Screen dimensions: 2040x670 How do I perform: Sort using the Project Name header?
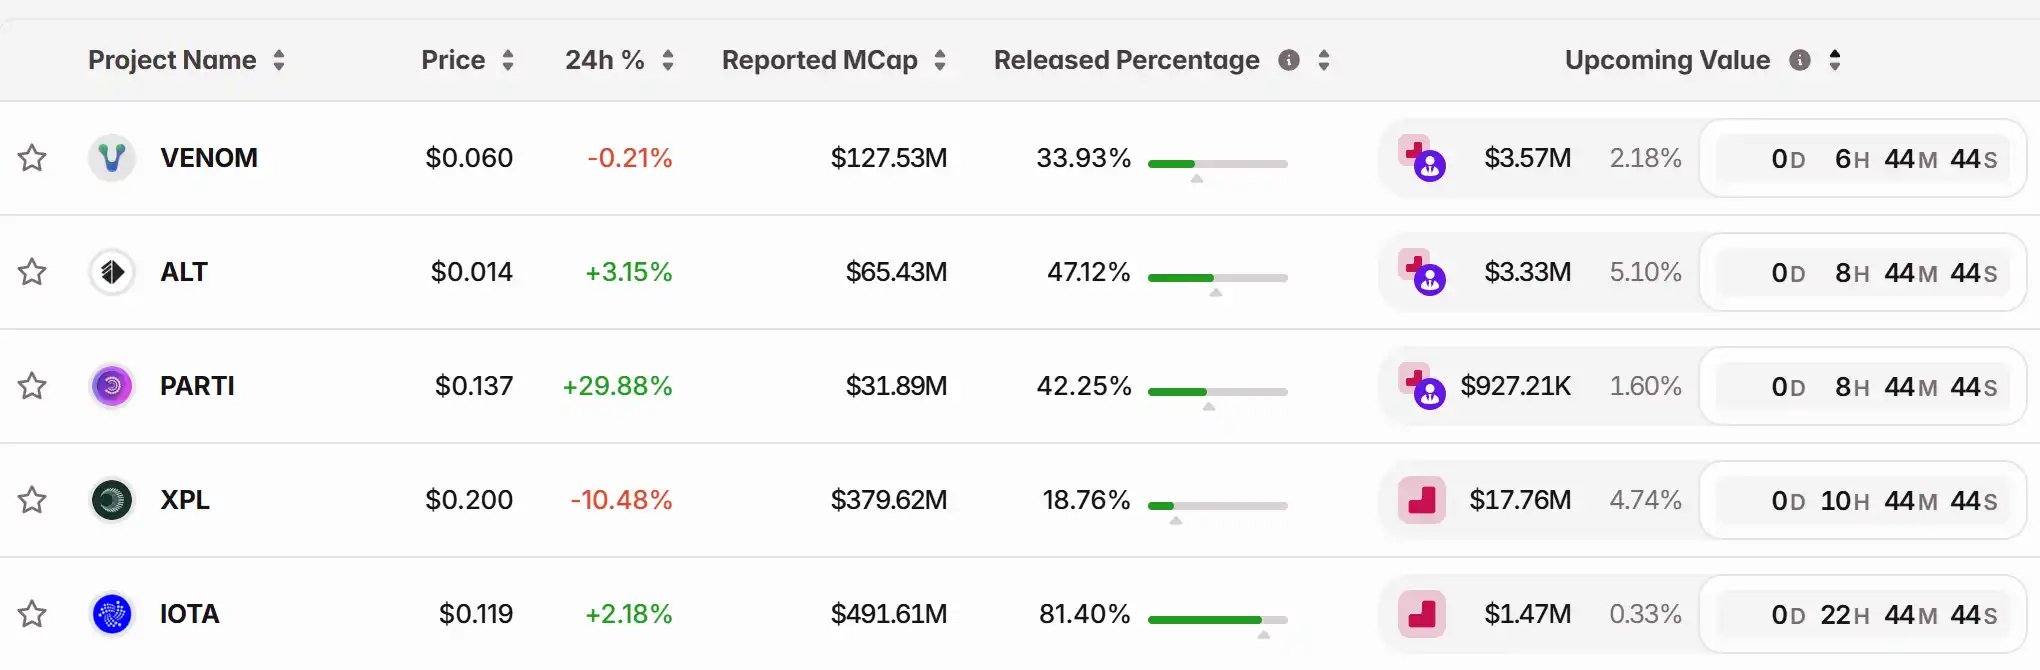coord(279,60)
